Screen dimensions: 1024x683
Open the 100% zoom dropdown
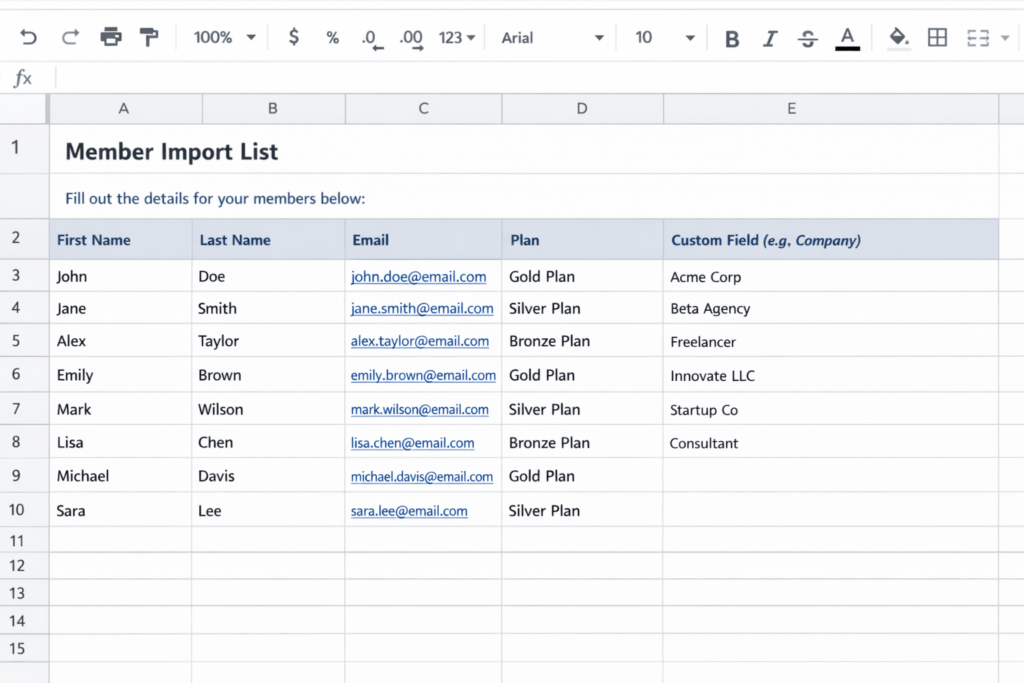[x=224, y=37]
